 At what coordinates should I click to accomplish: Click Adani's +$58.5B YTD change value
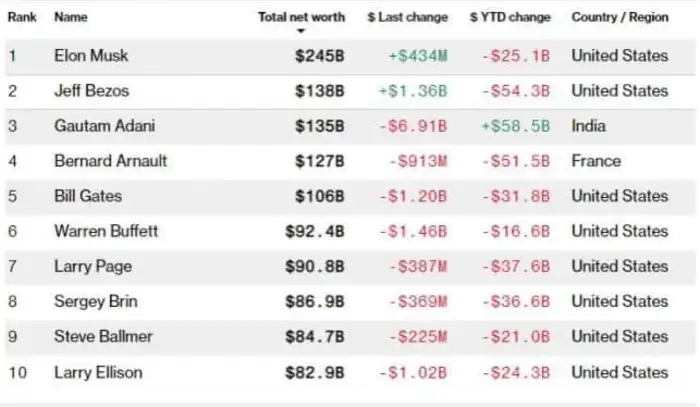coord(515,126)
